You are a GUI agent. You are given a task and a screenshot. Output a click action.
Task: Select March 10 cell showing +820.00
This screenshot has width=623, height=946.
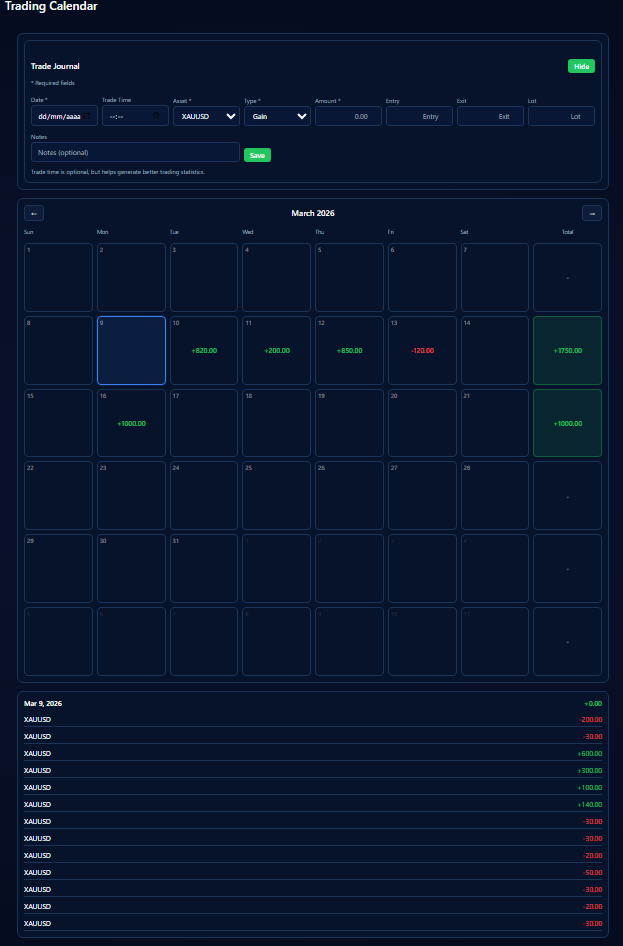click(204, 351)
